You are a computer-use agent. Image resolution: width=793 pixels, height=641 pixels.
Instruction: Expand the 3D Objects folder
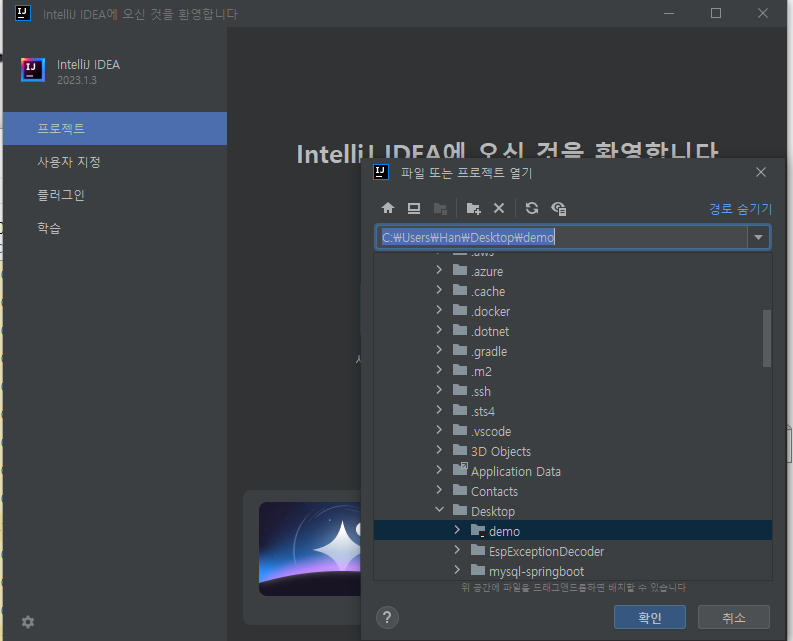click(439, 450)
